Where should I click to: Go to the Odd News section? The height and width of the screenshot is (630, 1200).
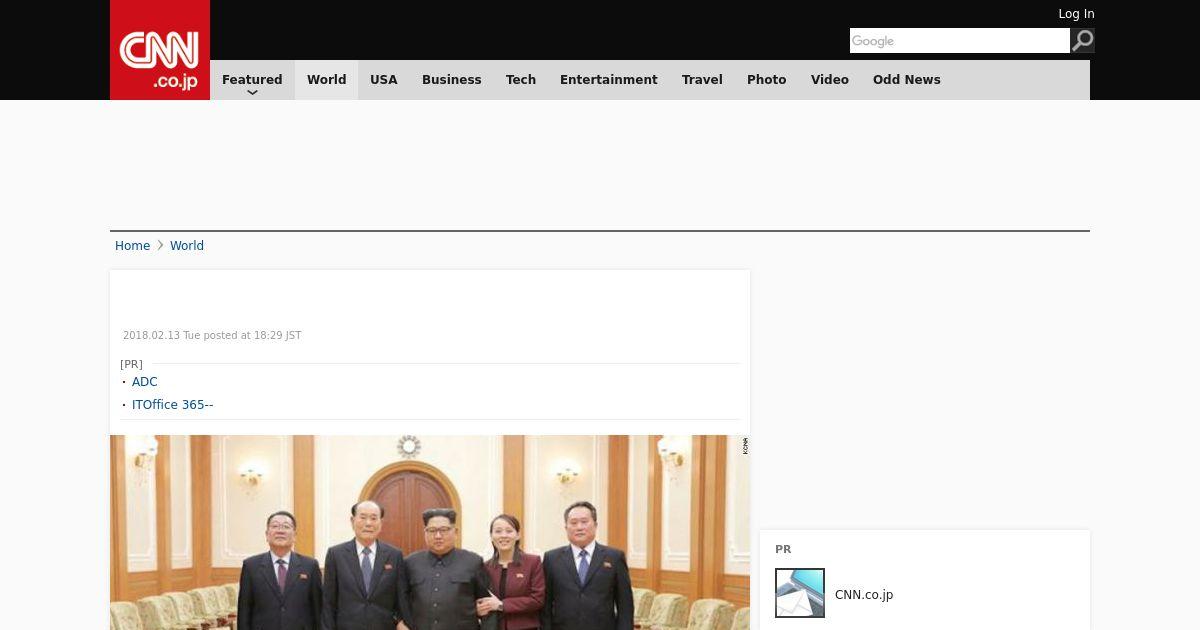(907, 80)
